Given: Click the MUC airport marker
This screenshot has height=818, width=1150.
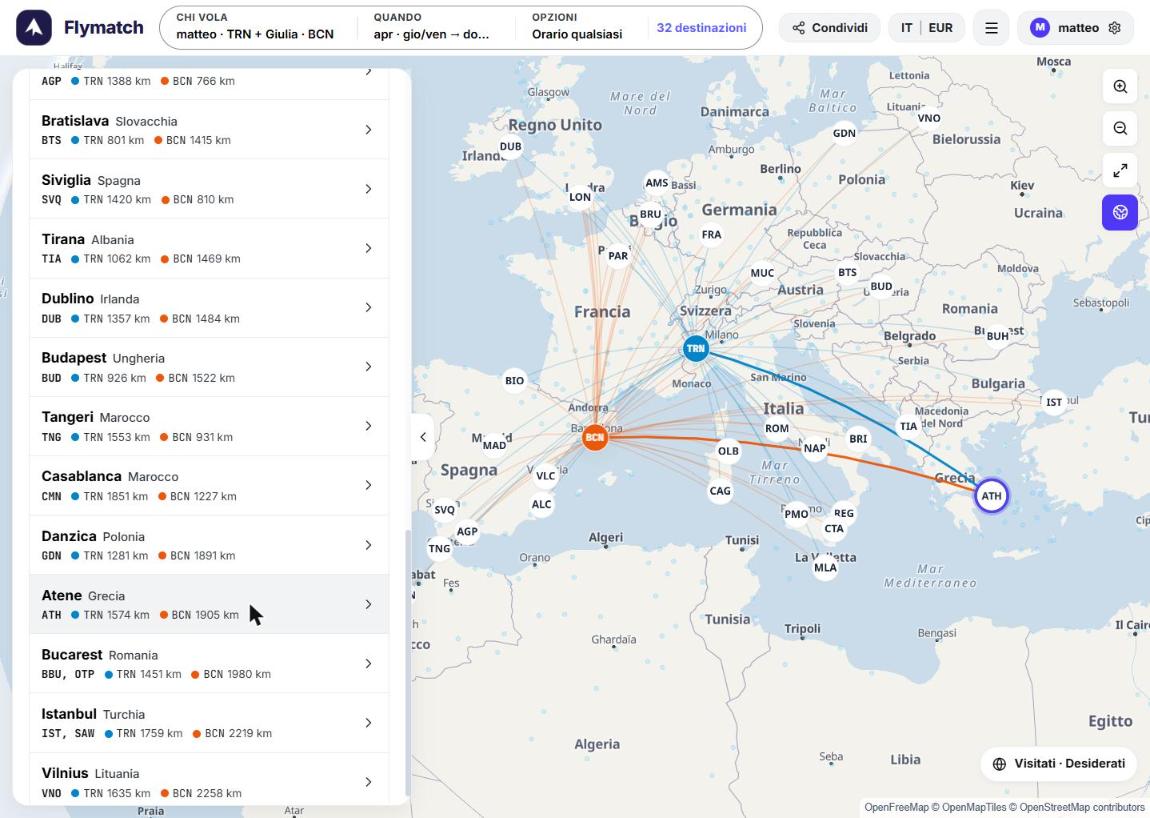Looking at the screenshot, I should [763, 273].
